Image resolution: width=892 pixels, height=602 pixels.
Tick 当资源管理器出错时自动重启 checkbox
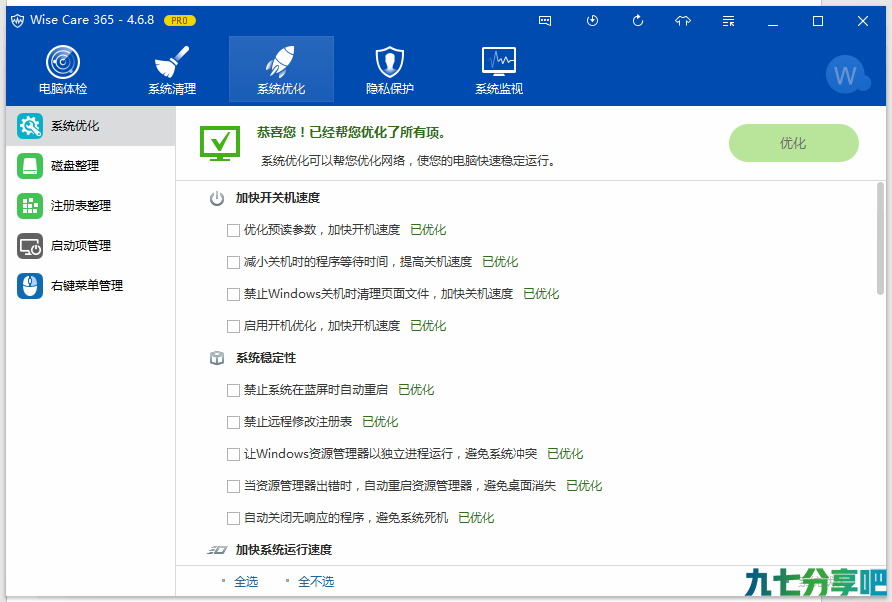click(x=233, y=486)
